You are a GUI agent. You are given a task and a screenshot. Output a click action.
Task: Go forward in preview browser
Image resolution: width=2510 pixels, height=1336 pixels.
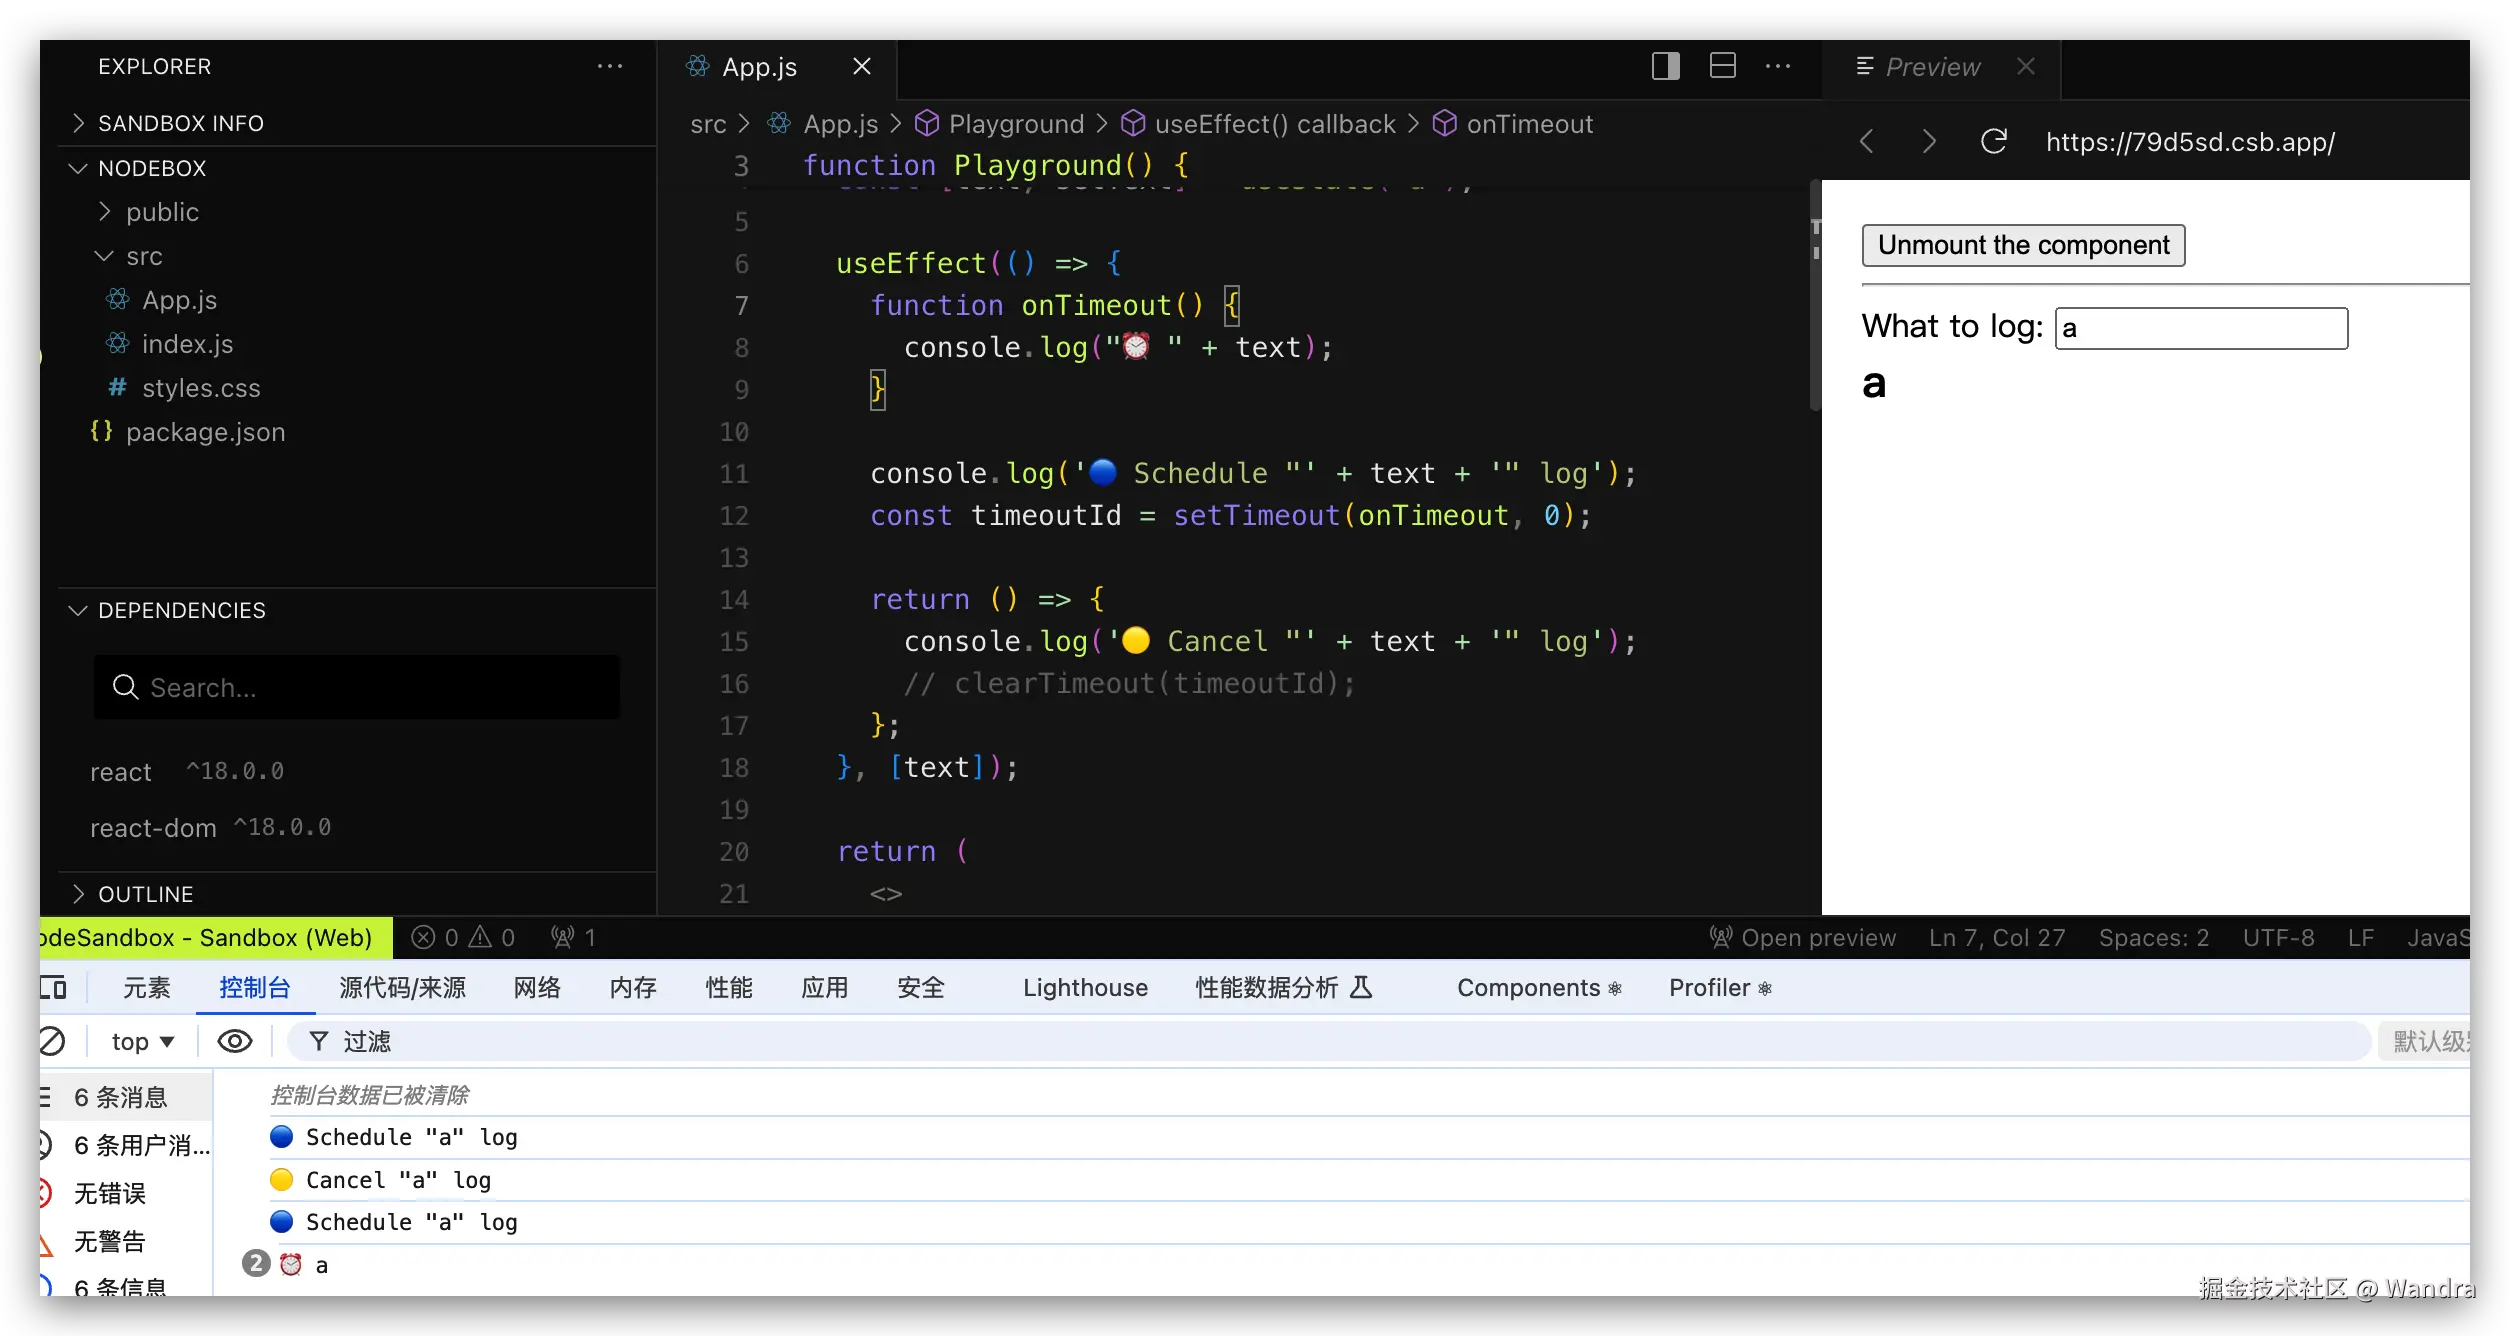pos(1929,141)
